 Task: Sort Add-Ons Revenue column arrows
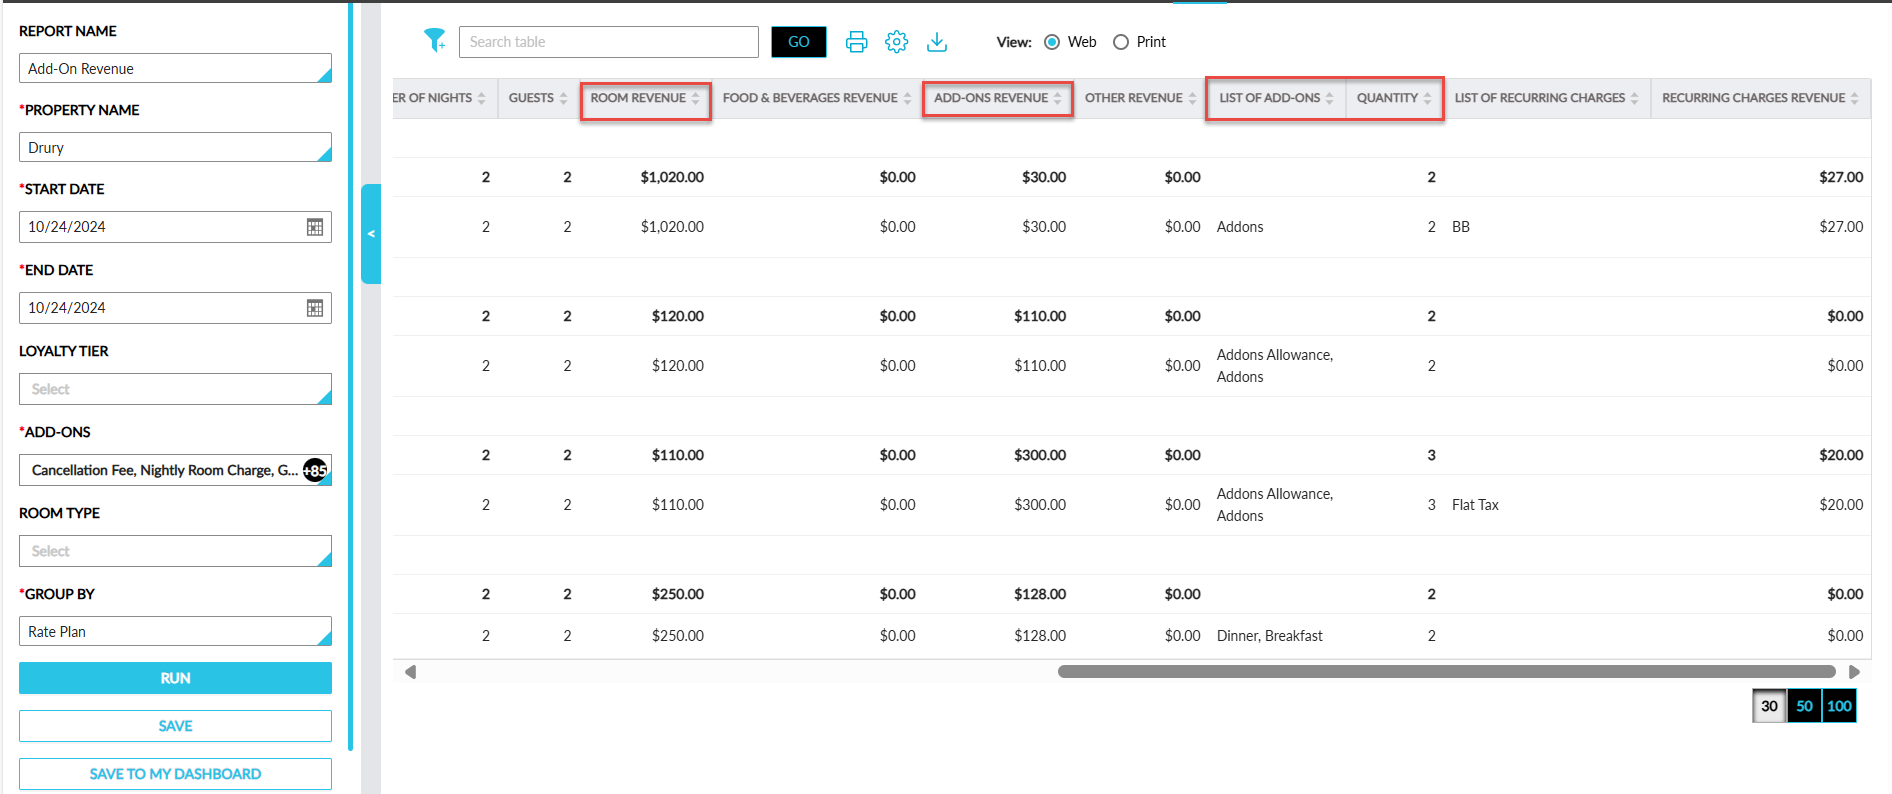click(x=1057, y=98)
